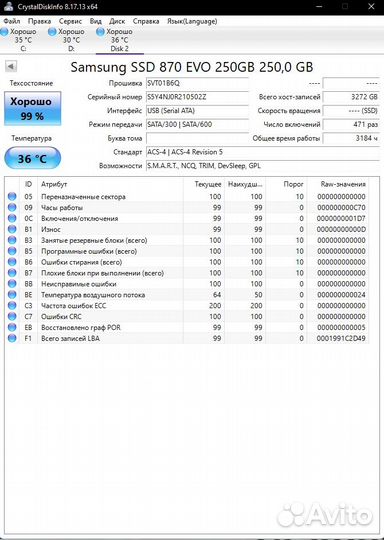Click the ID column header
This screenshot has height=540, width=384.
tap(28, 184)
